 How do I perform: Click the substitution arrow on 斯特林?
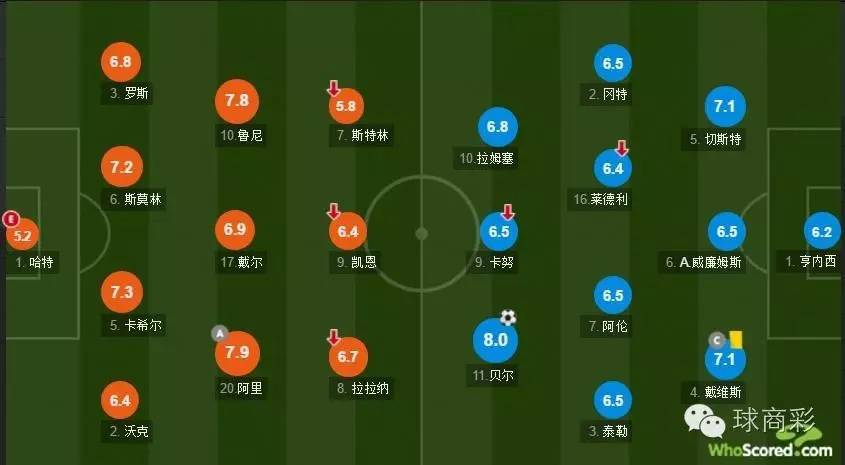pyautogui.click(x=334, y=90)
